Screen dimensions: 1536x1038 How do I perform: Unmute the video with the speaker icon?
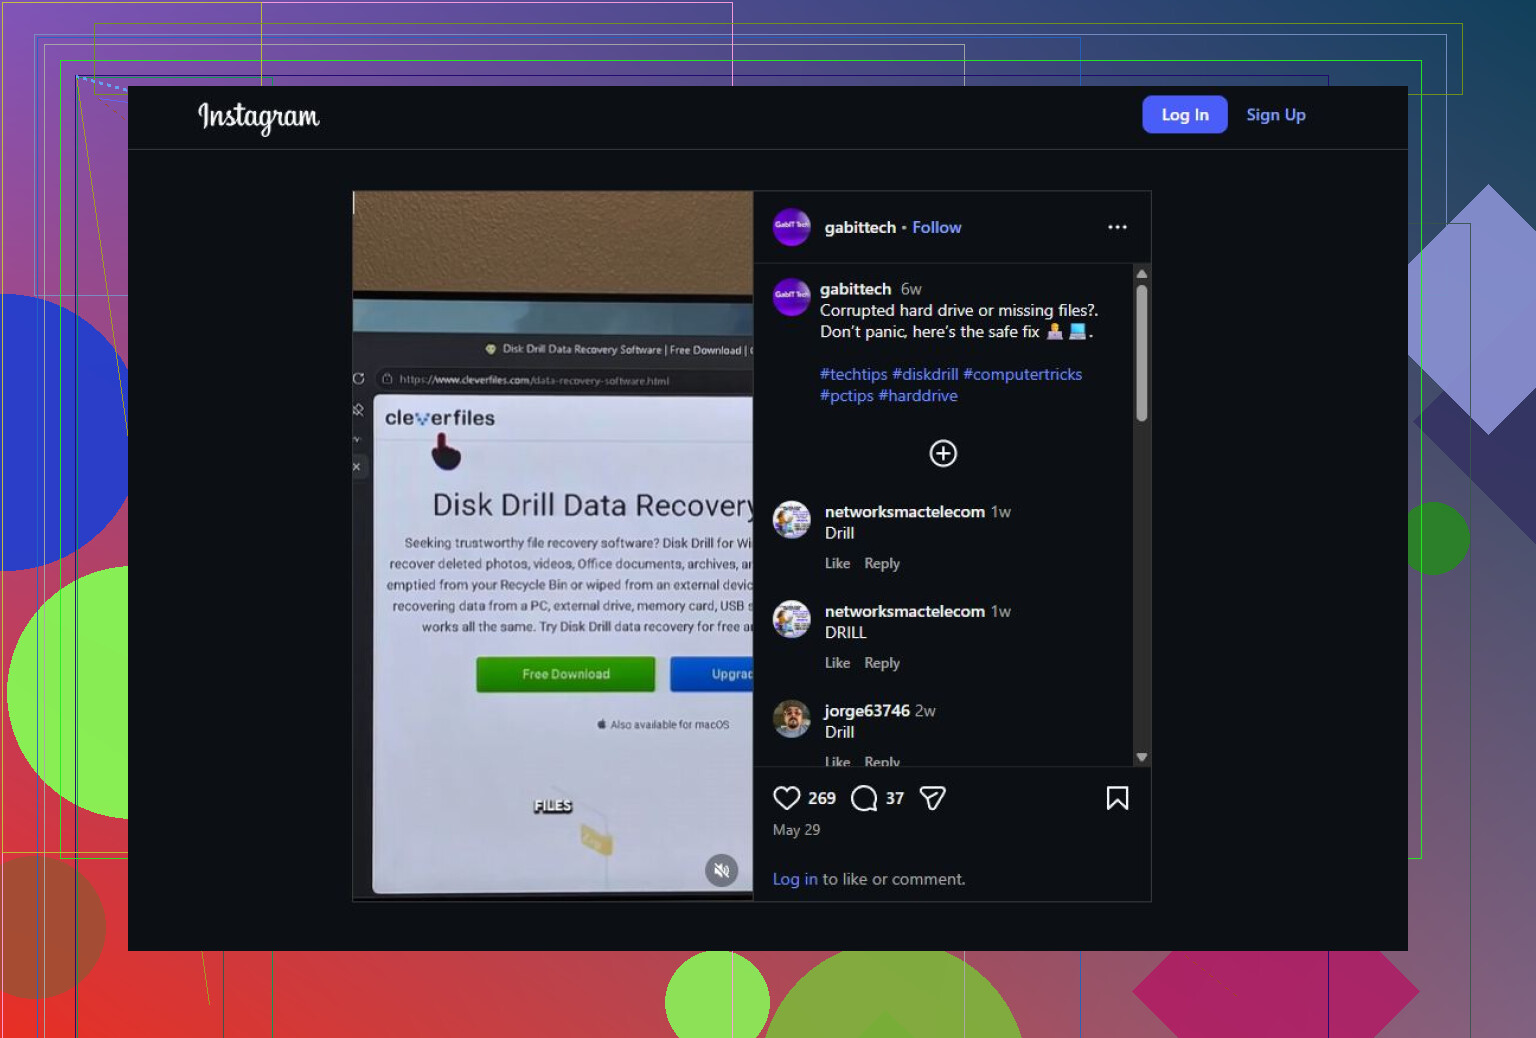721,870
